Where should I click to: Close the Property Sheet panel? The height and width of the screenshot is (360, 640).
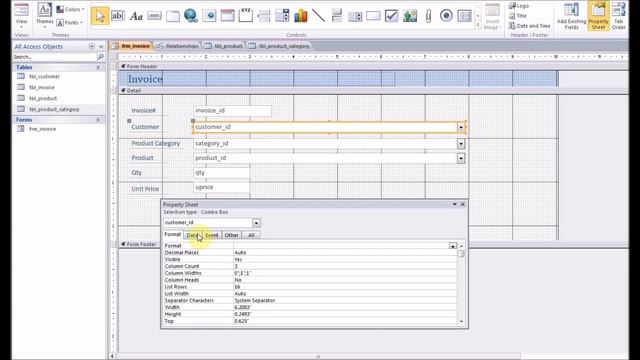point(463,204)
